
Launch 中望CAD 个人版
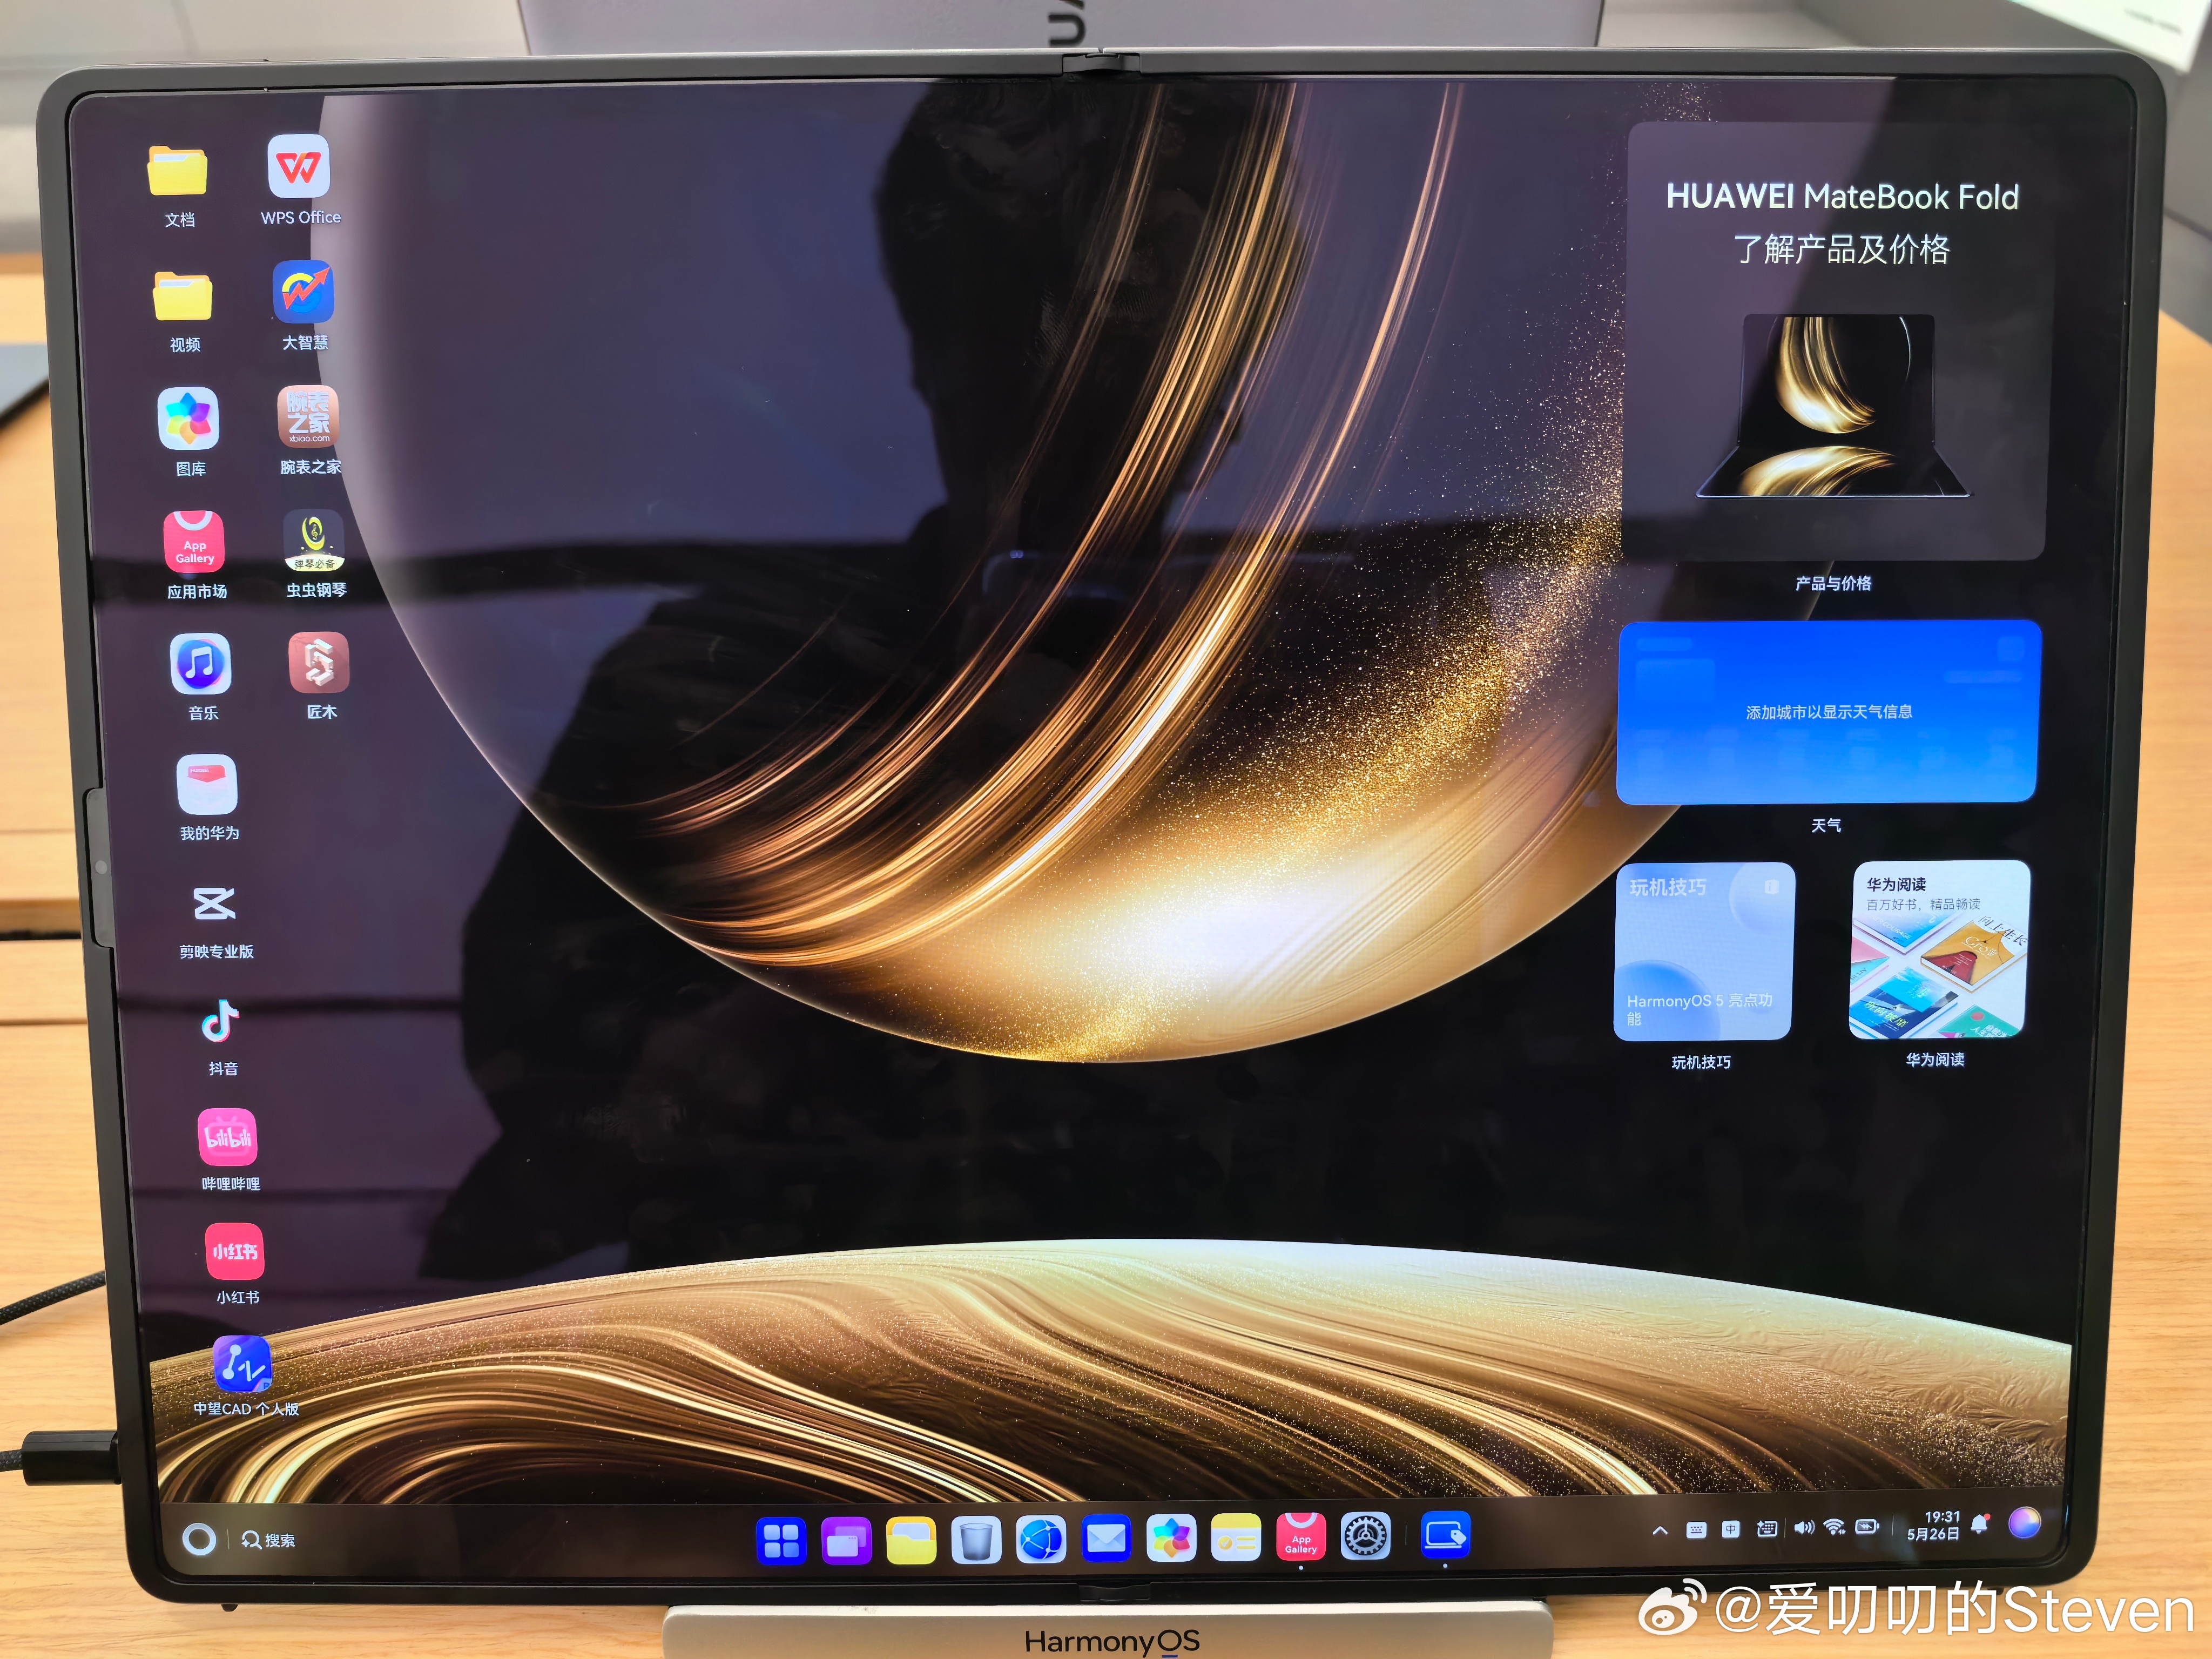[x=242, y=1364]
